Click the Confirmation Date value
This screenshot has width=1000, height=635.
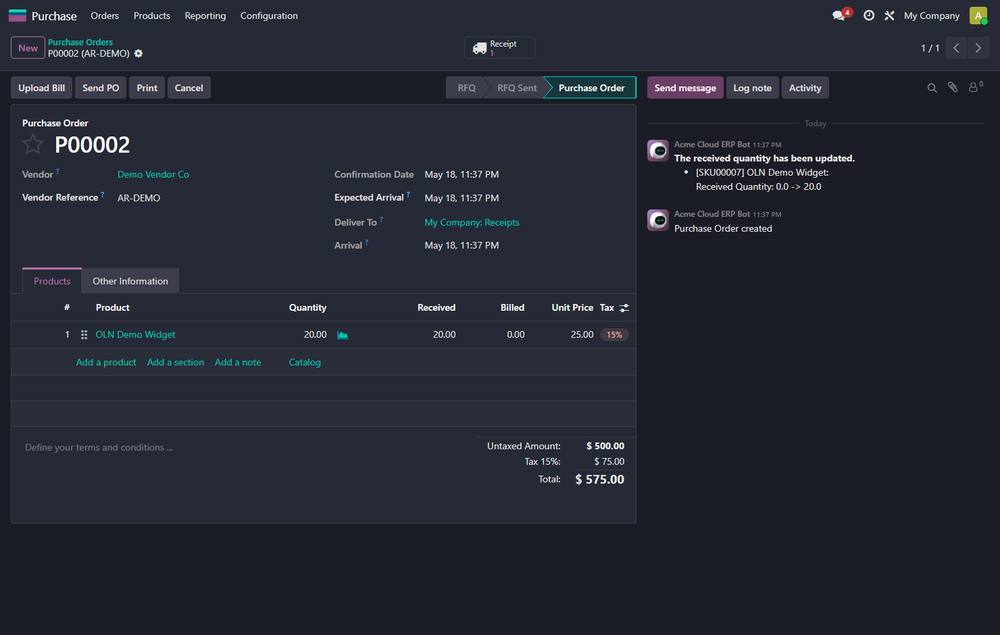[462, 175]
